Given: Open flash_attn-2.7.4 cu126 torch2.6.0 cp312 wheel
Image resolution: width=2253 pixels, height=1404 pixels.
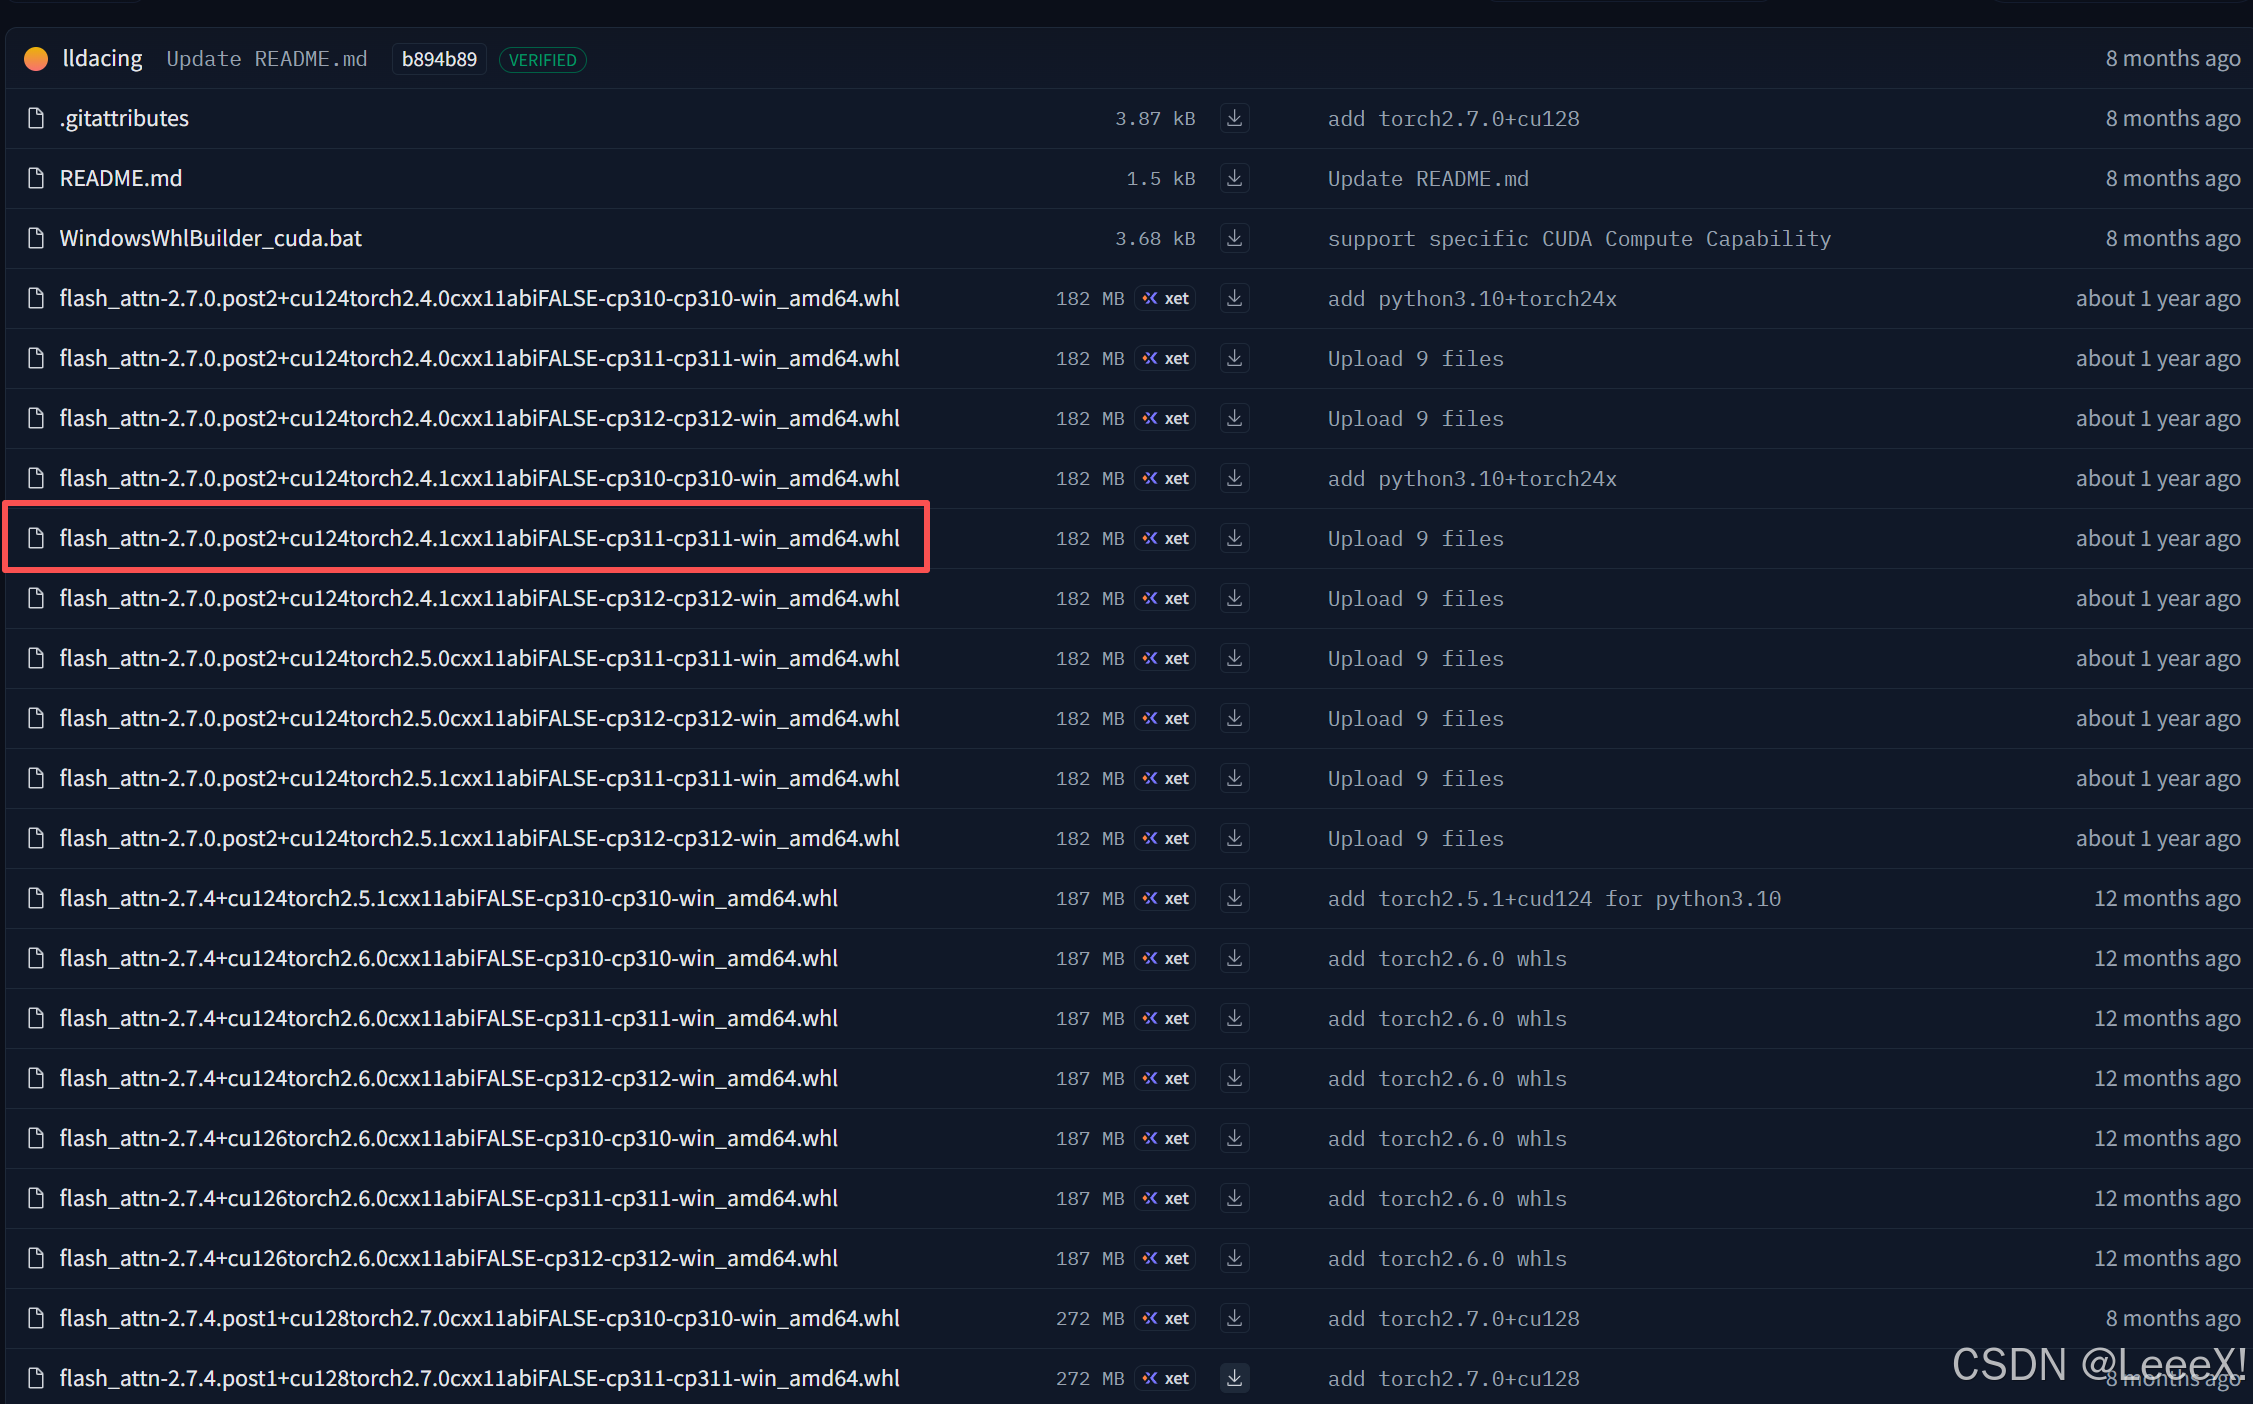Looking at the screenshot, I should pos(448,1258).
